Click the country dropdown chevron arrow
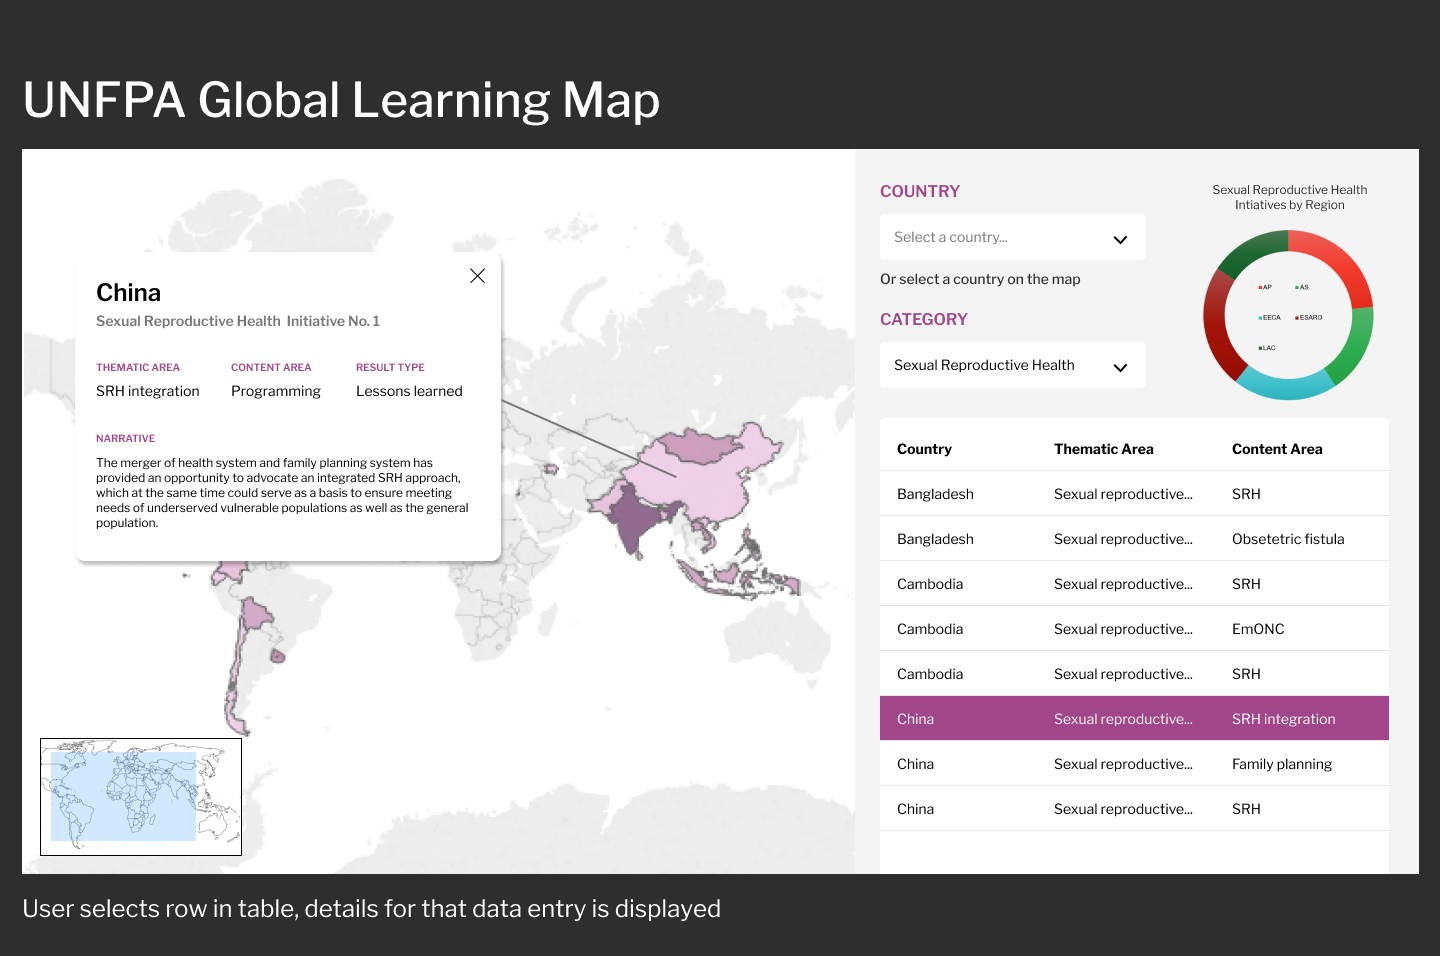Screen dimensions: 1440x956 pyautogui.click(x=1120, y=239)
